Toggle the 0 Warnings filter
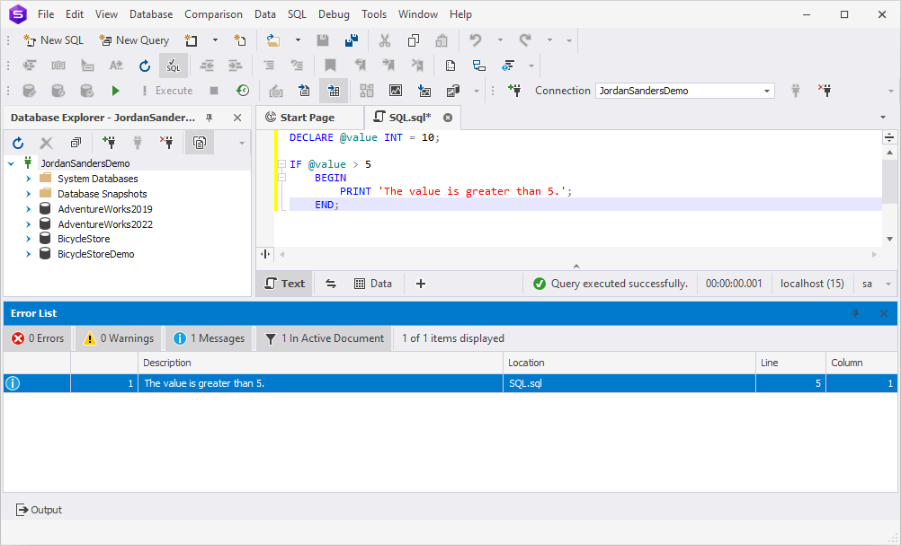Viewport: 901px width, 546px height. point(118,338)
